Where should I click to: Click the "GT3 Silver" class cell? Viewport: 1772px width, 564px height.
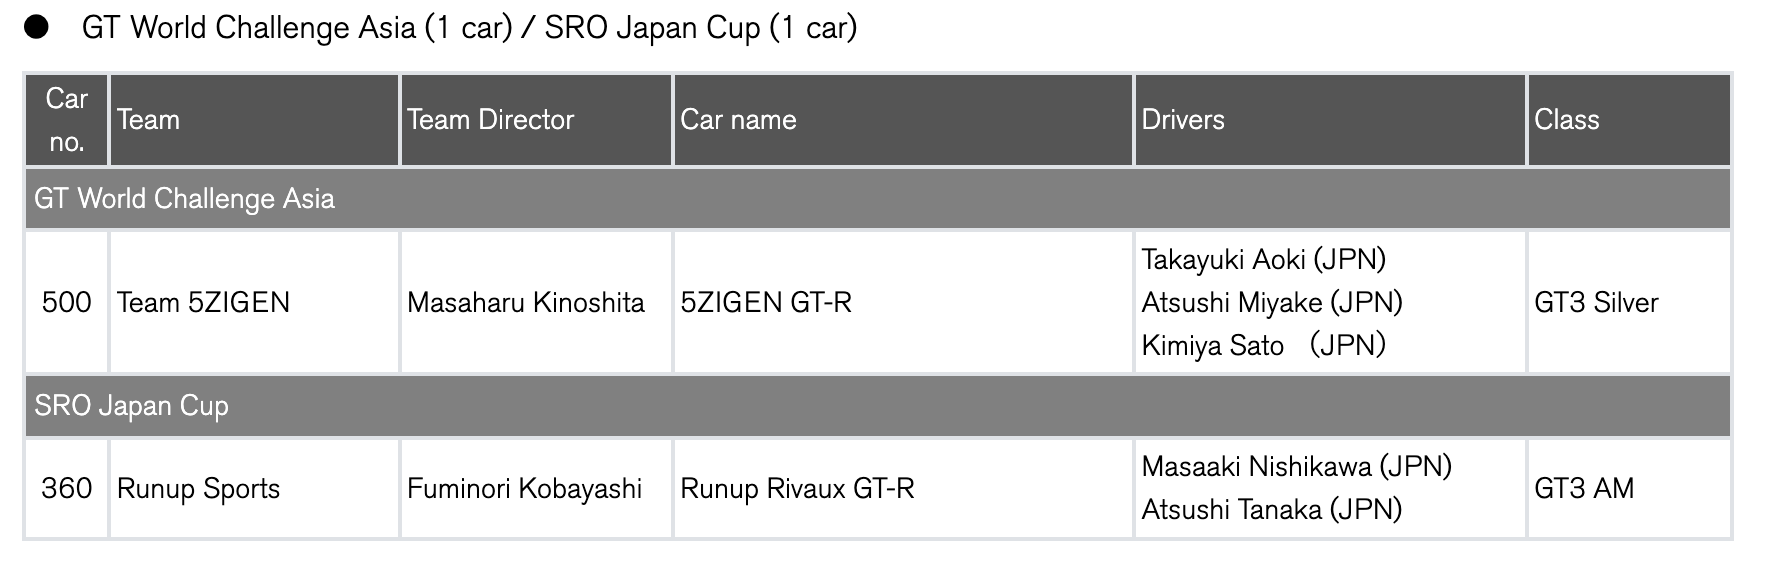pyautogui.click(x=1596, y=302)
